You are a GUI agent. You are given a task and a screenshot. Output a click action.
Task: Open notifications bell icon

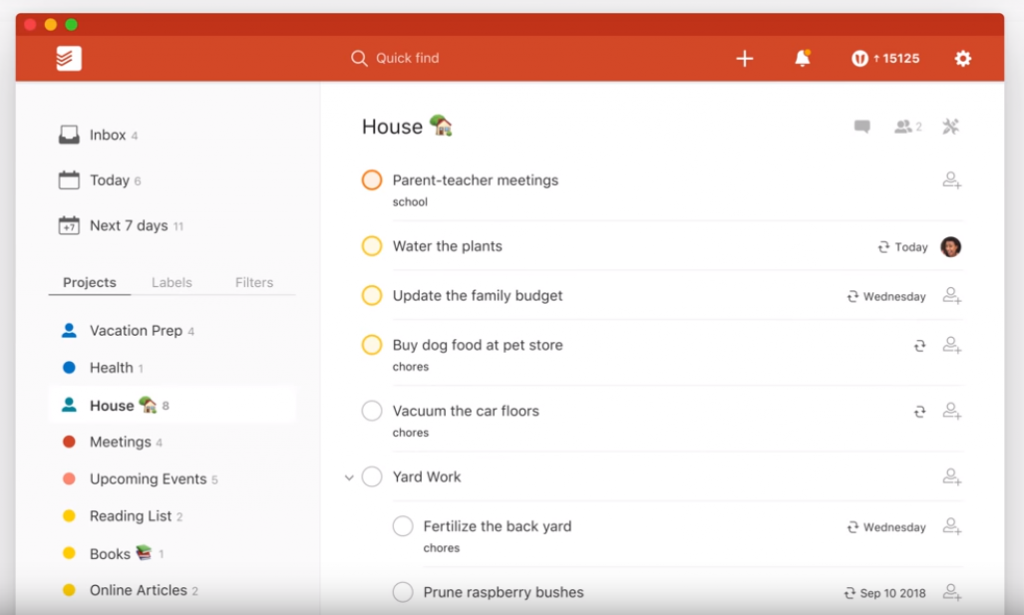coord(802,59)
